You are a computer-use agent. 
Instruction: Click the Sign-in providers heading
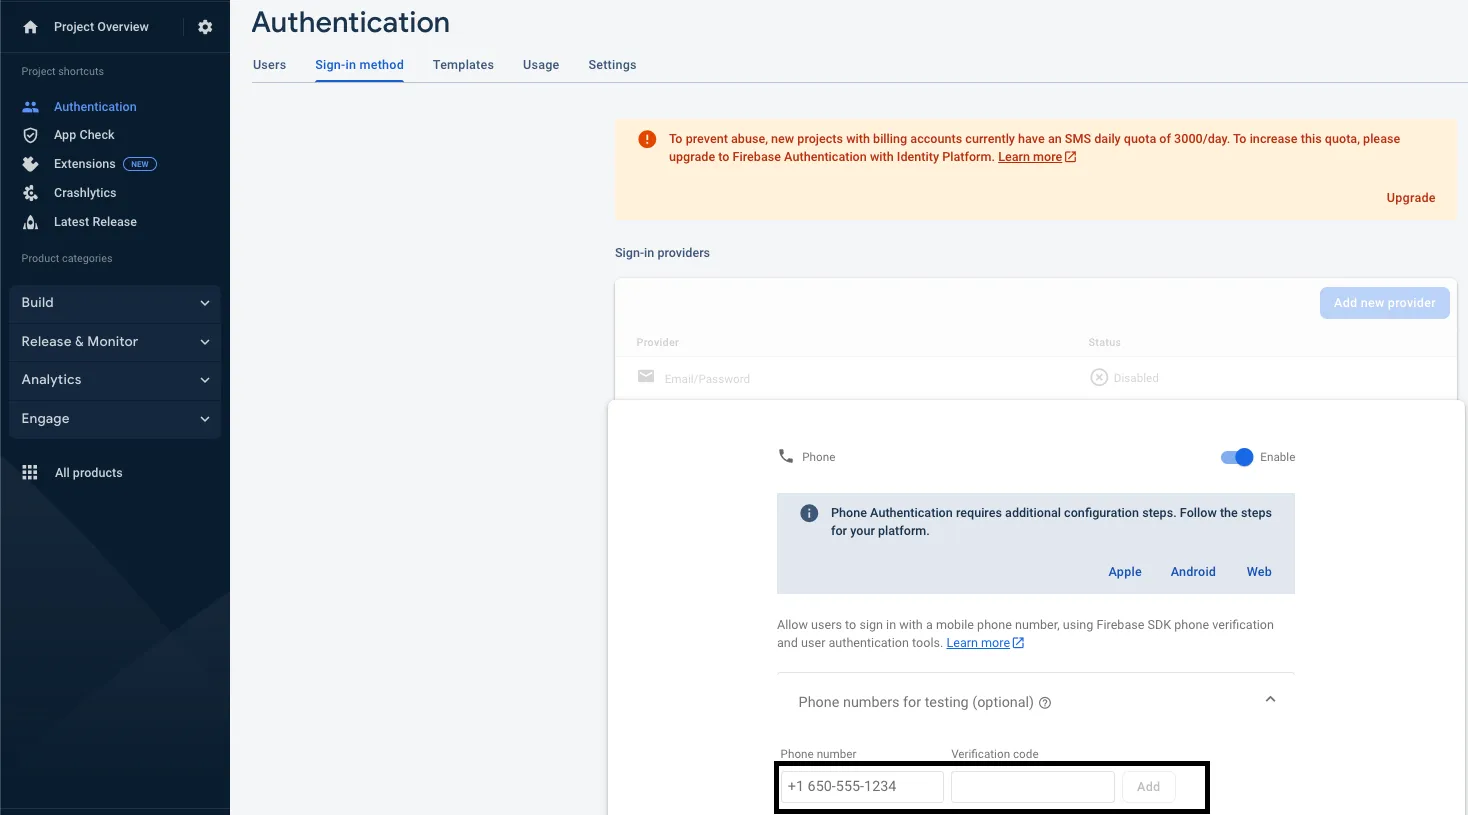pos(662,253)
